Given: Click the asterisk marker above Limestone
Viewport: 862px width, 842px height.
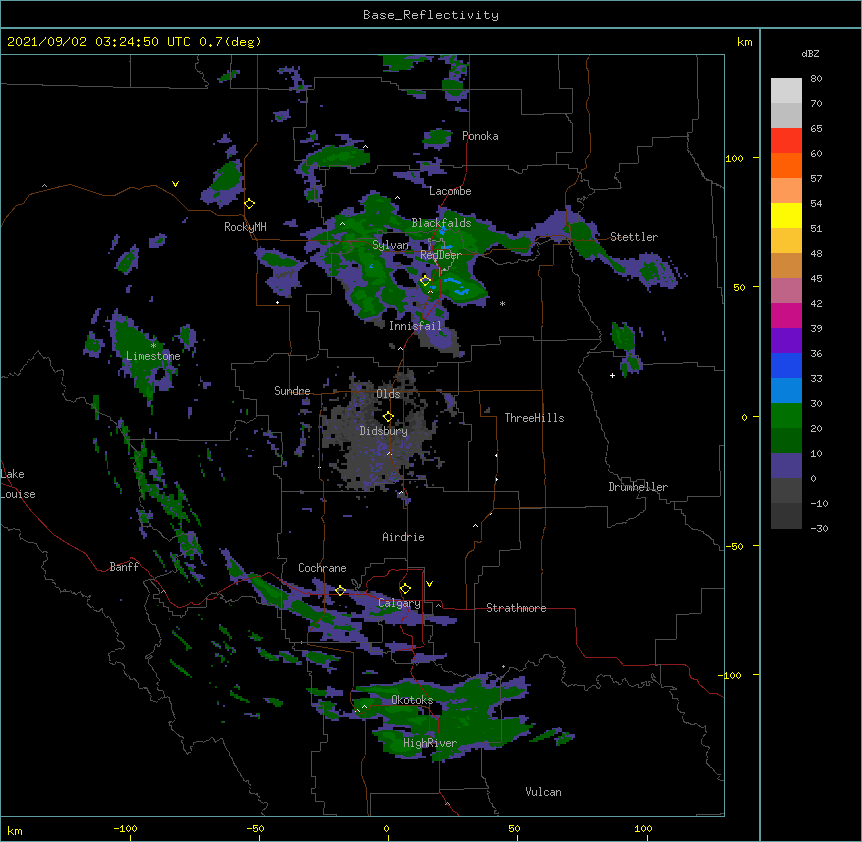Looking at the screenshot, I should coord(153,346).
